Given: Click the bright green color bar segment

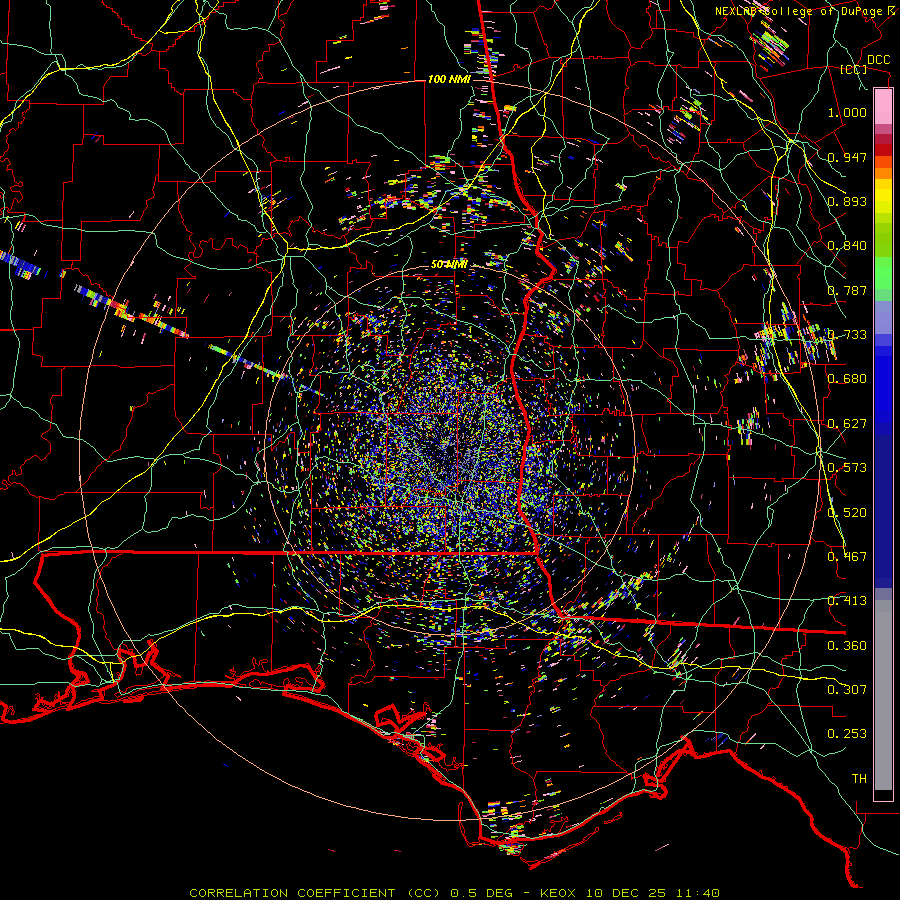Looking at the screenshot, I should 883,273.
